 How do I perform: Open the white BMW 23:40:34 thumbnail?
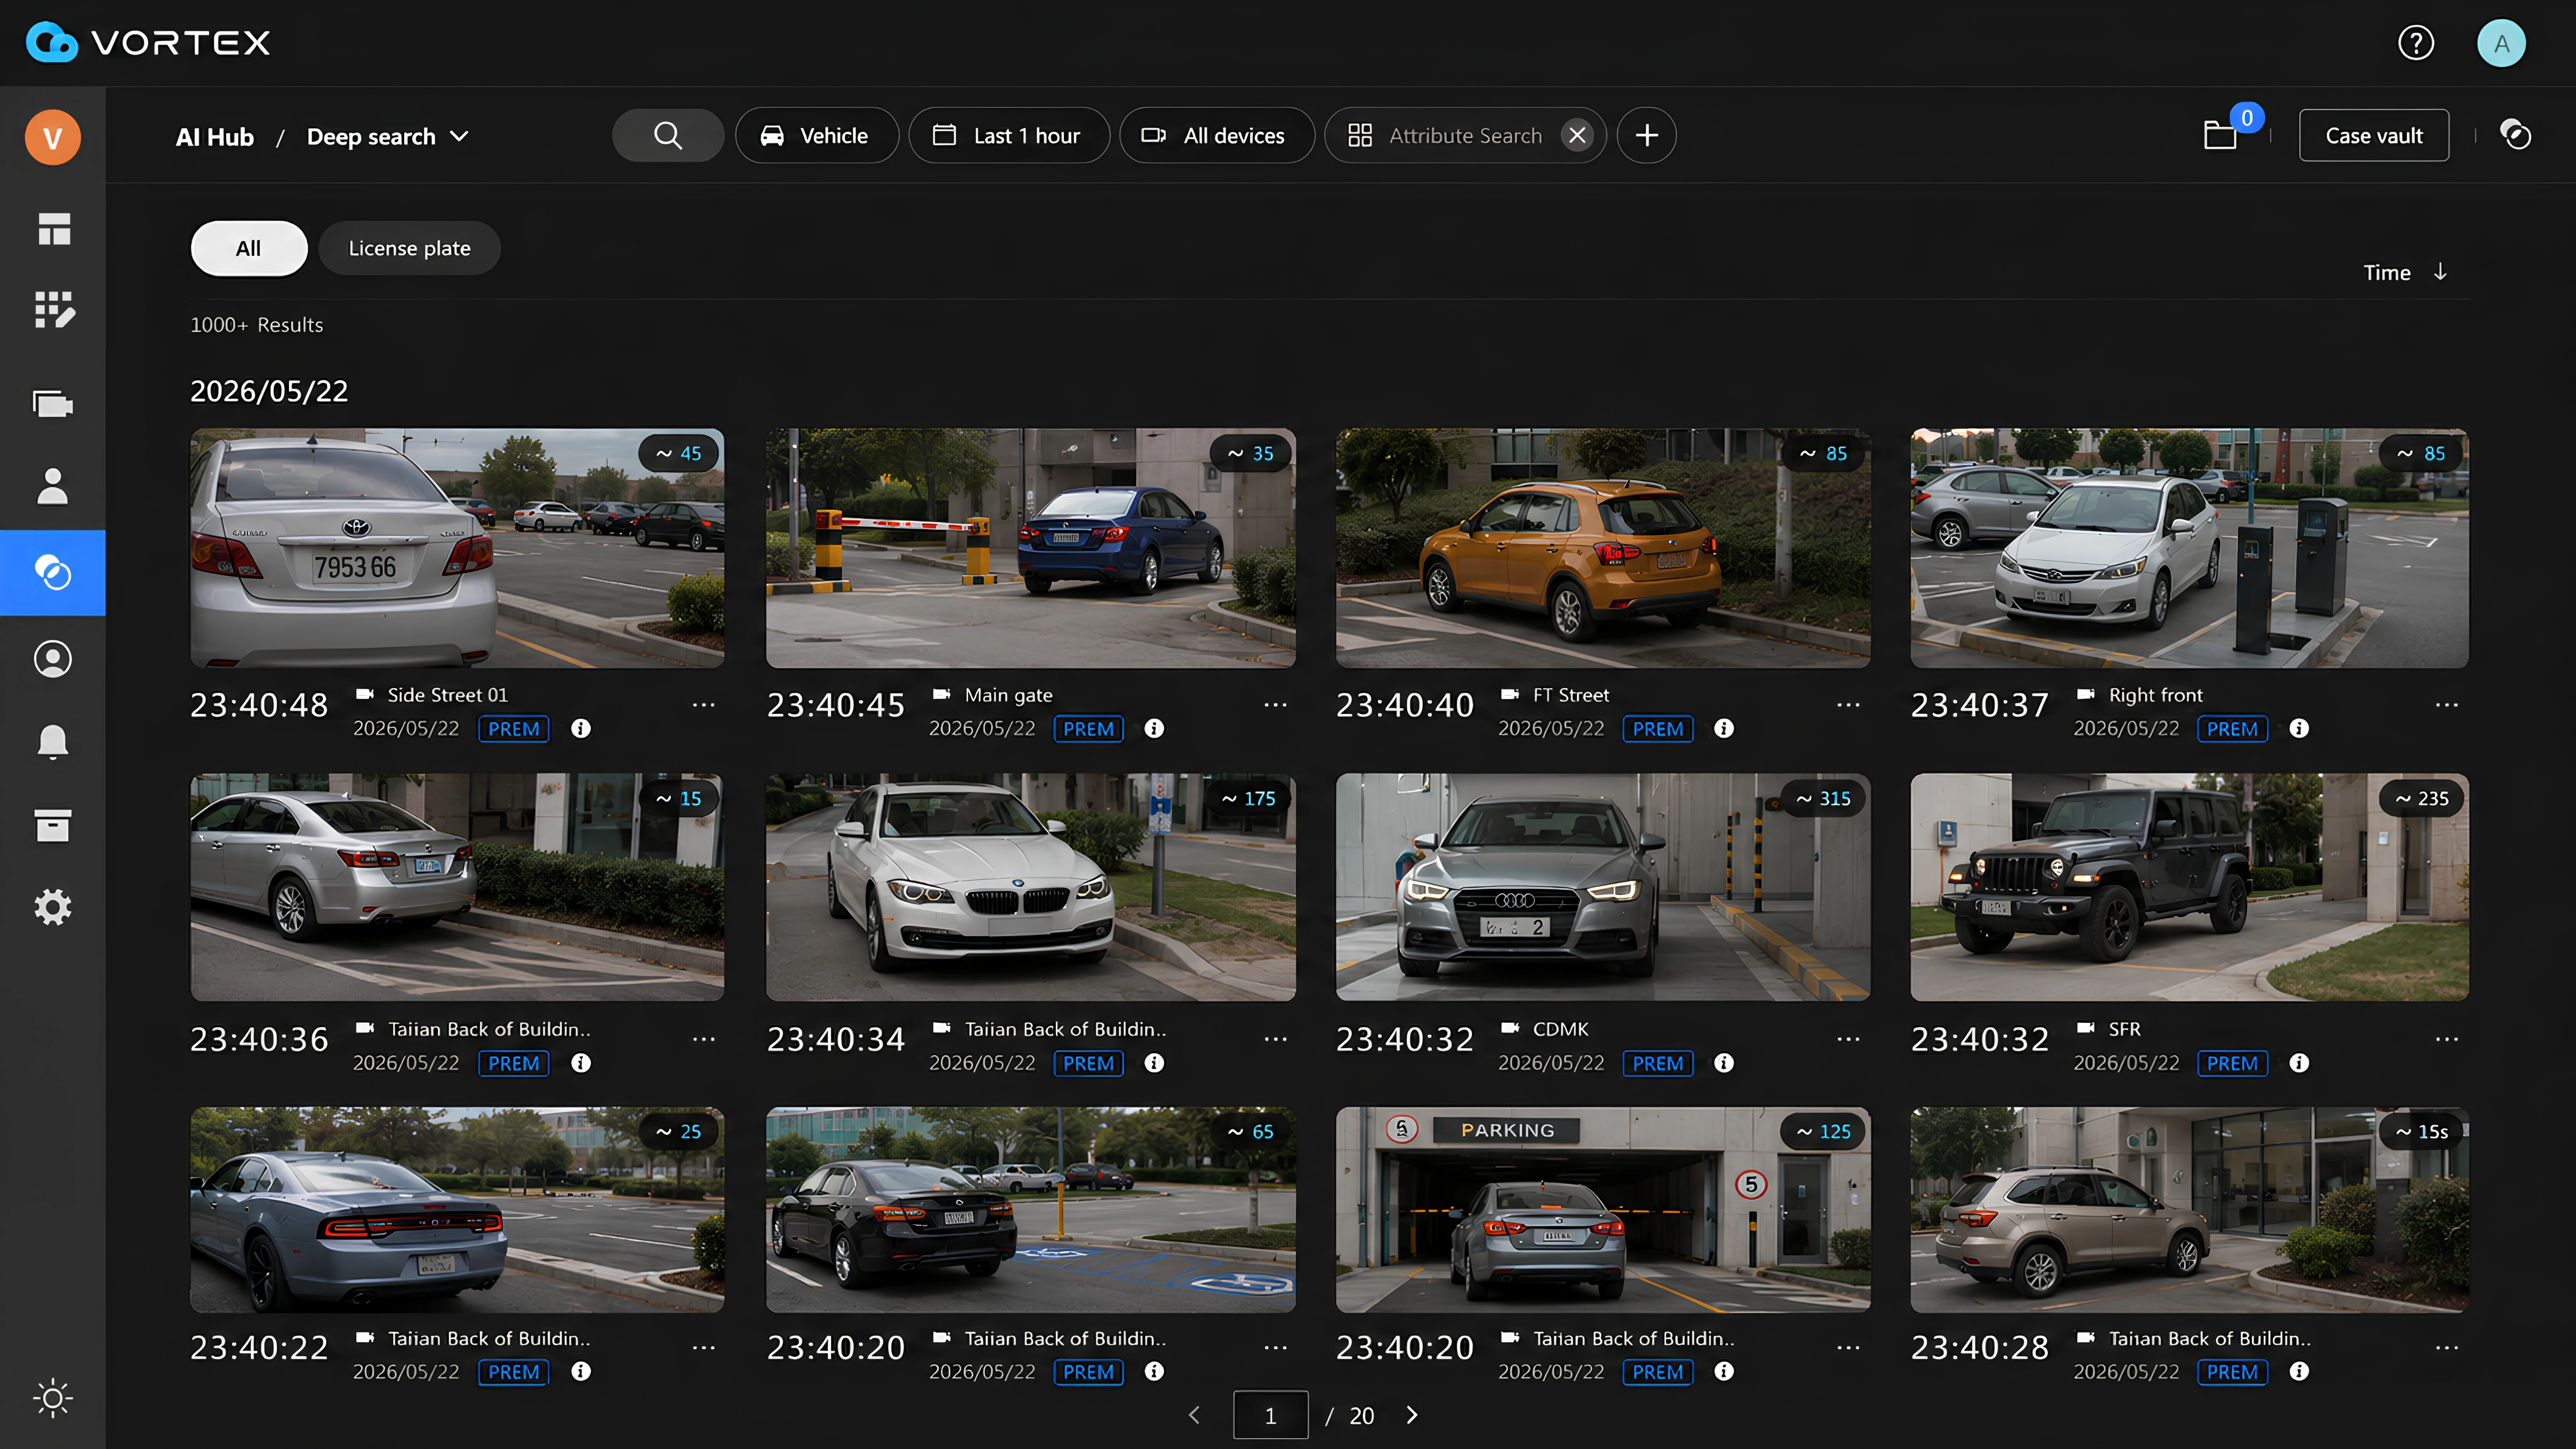coord(1030,887)
